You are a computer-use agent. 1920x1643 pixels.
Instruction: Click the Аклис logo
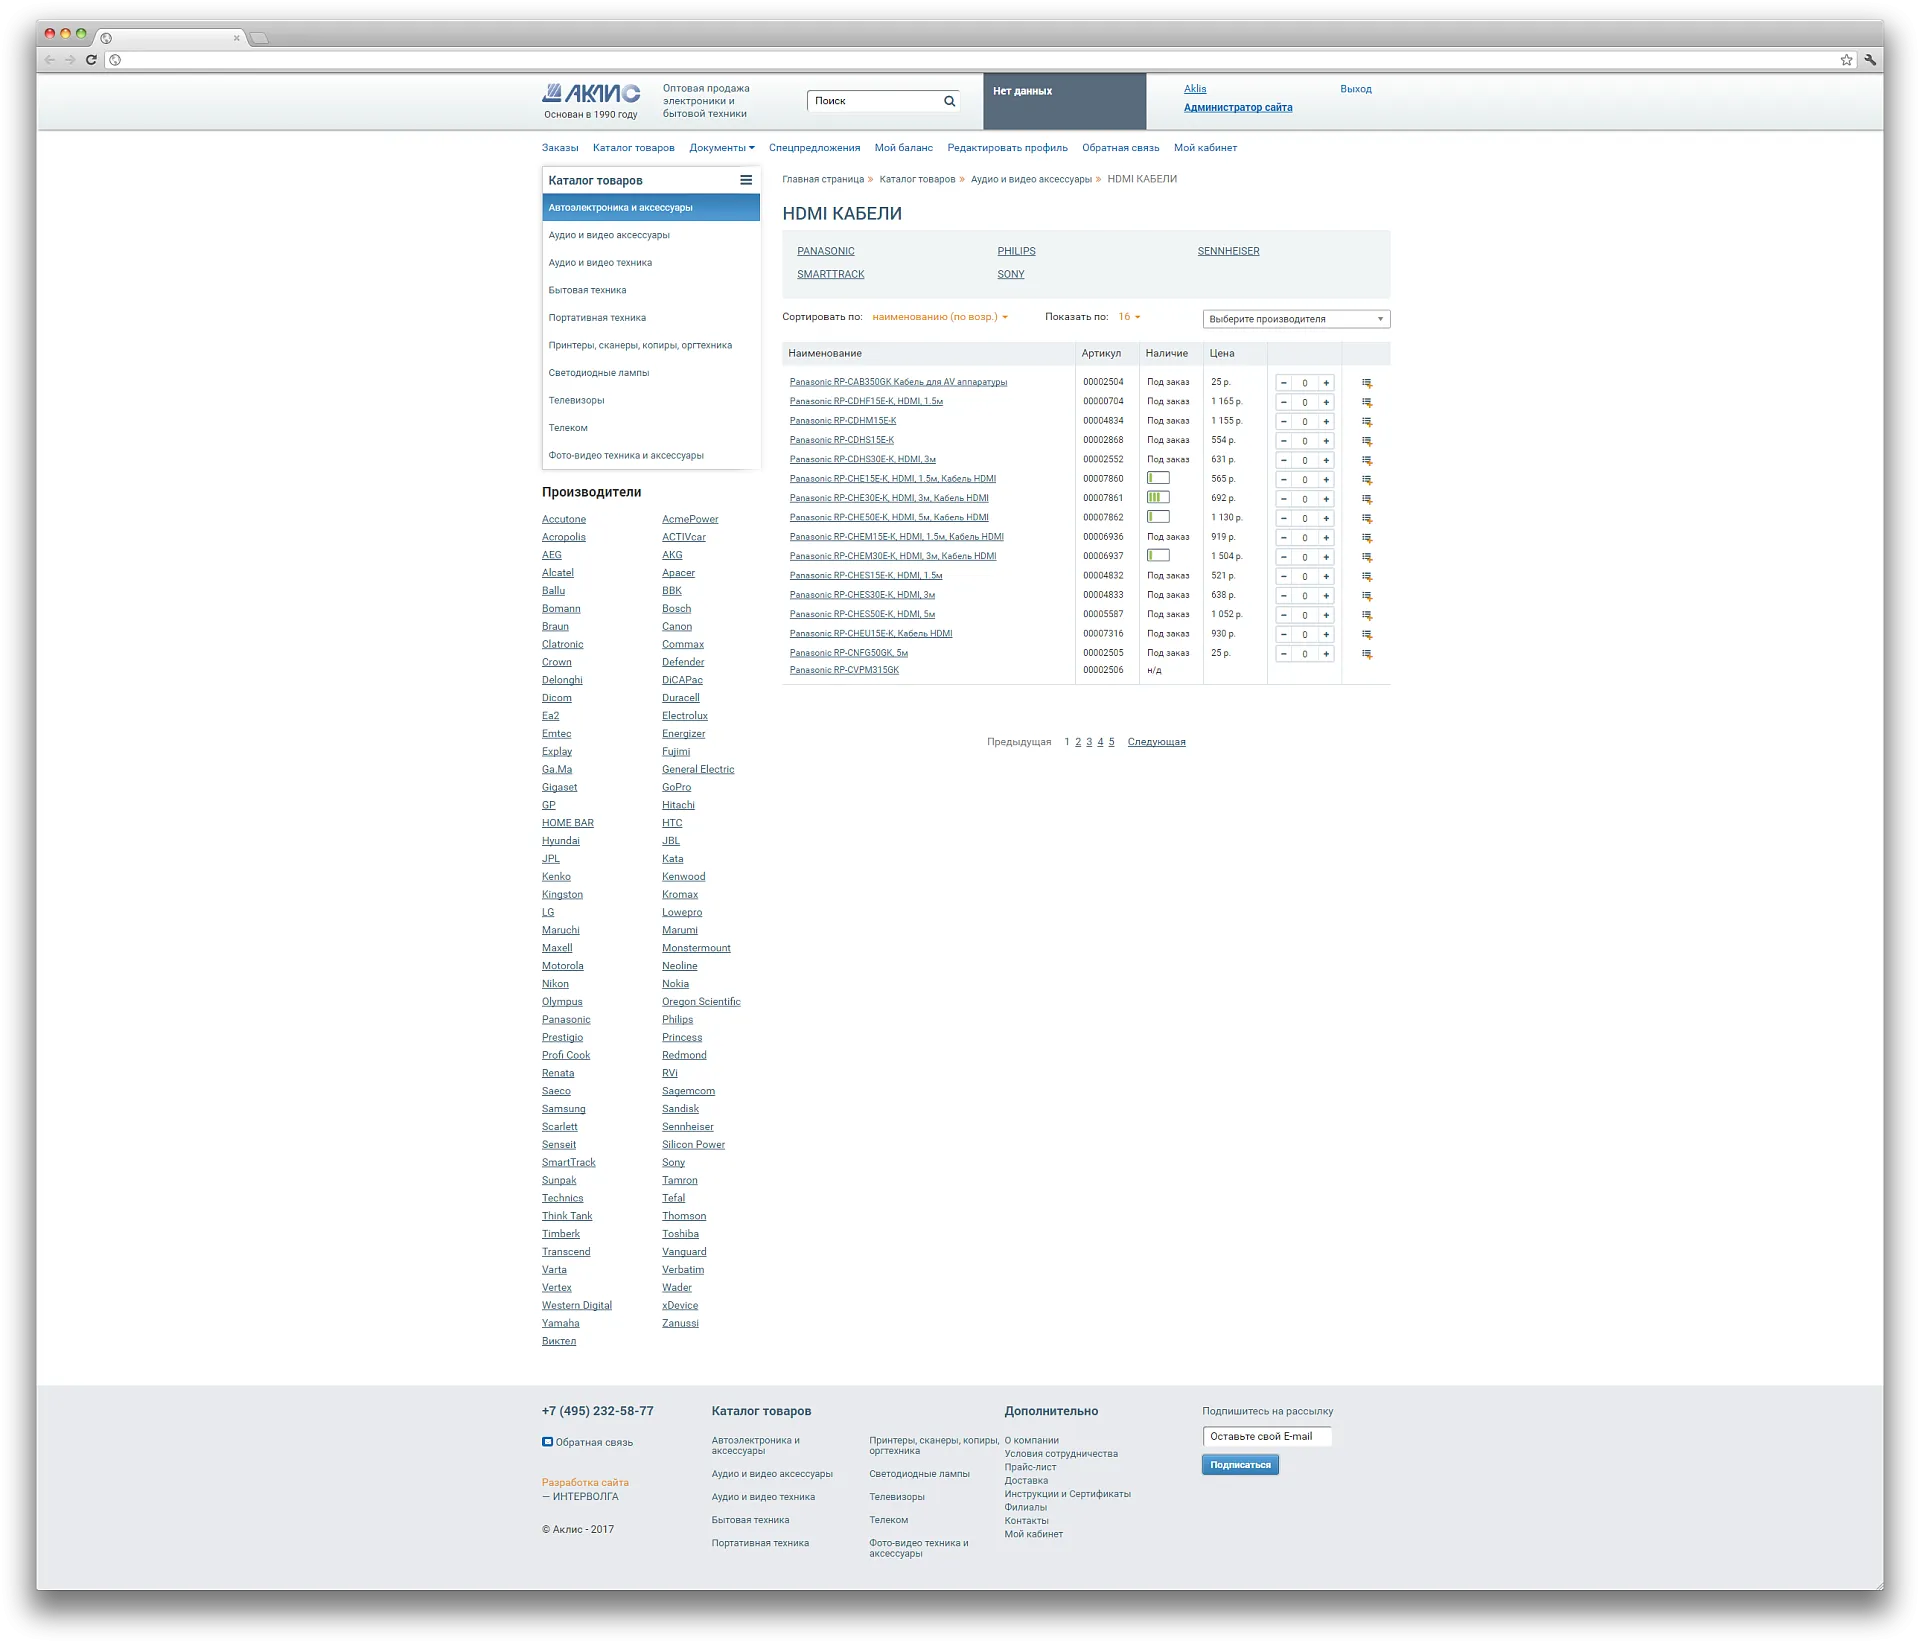tap(591, 94)
